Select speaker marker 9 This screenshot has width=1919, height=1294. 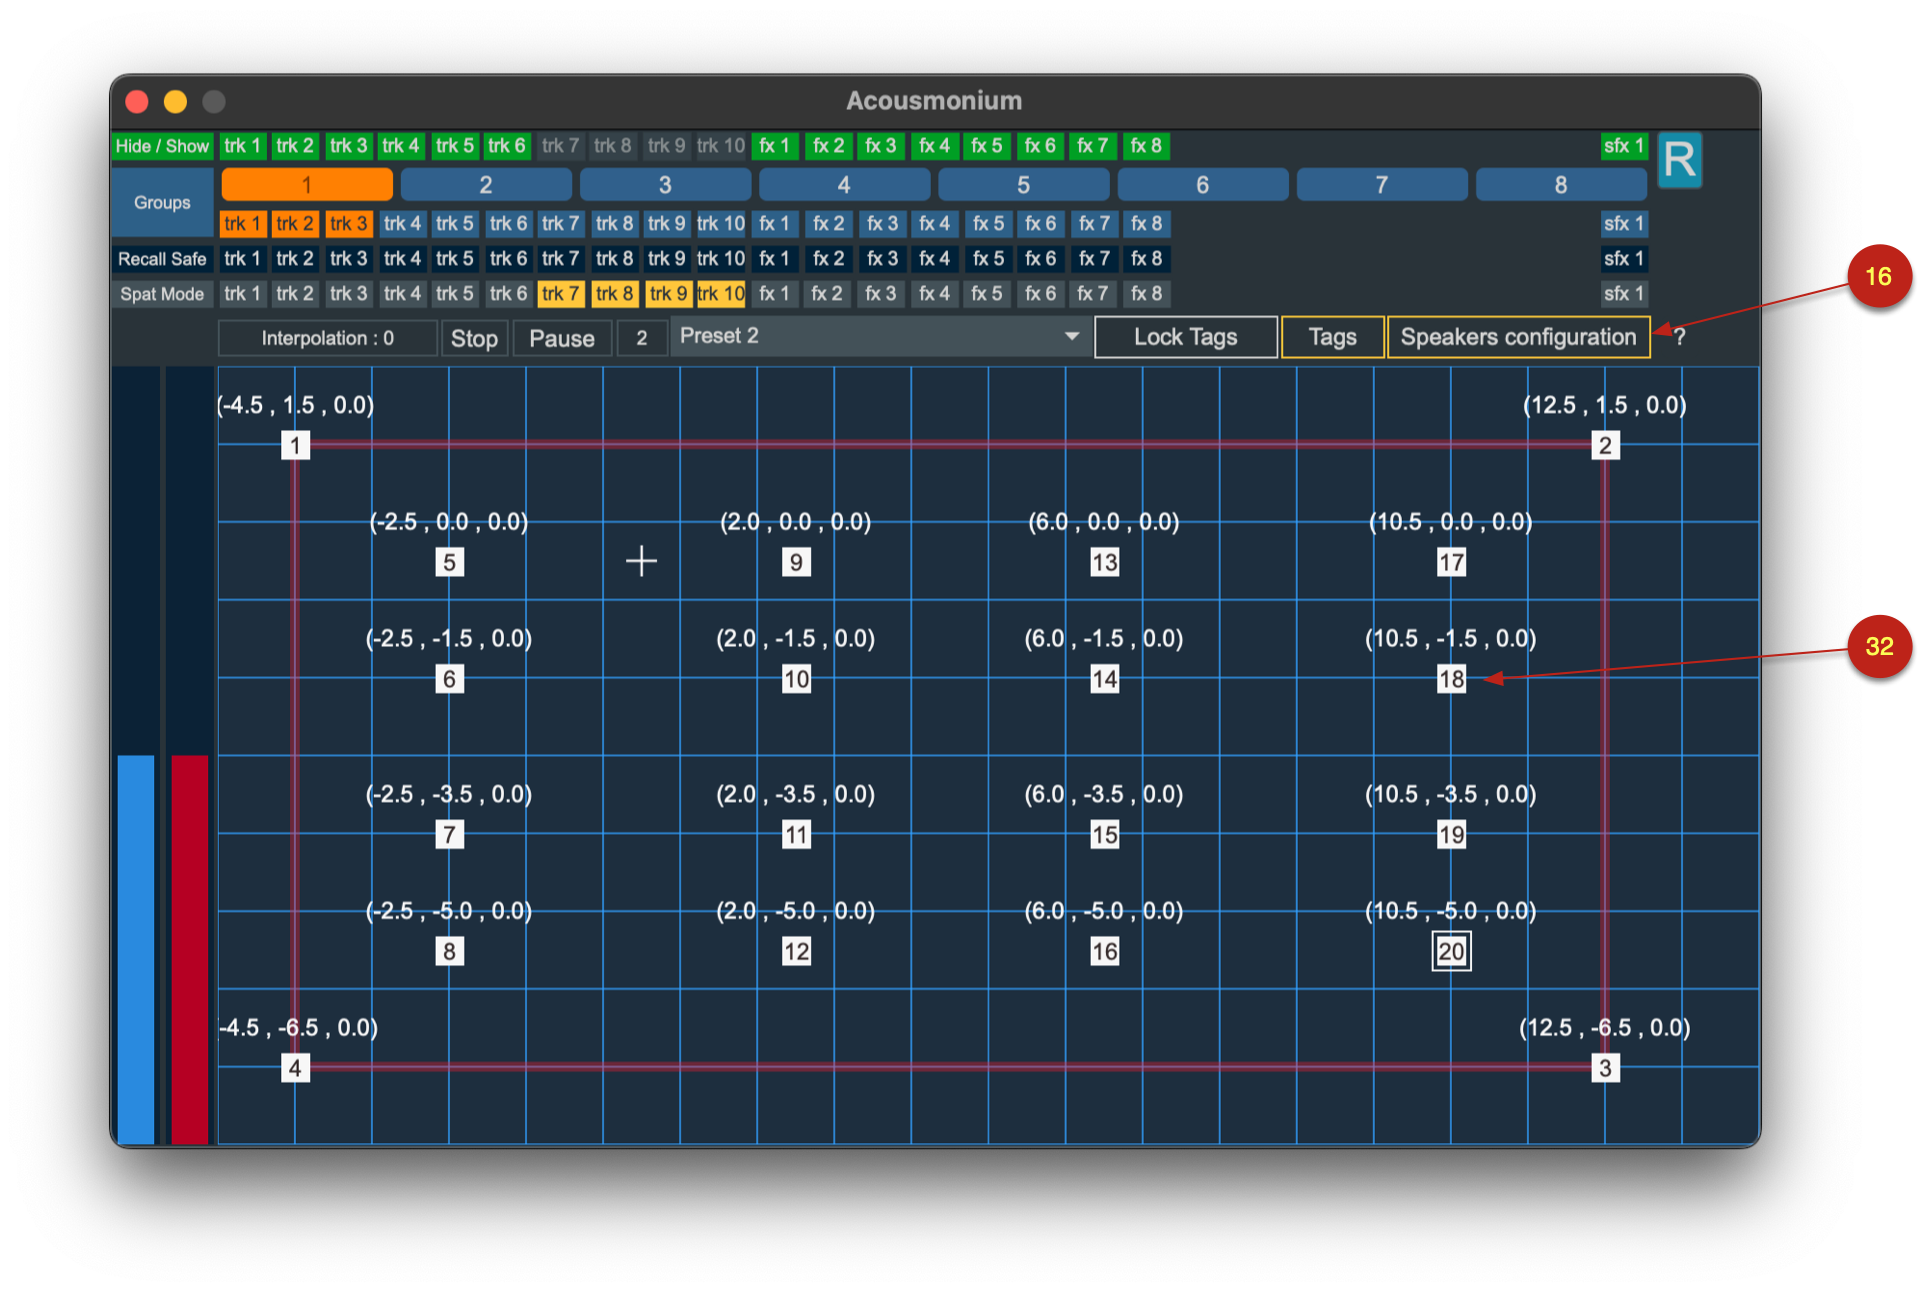point(796,562)
